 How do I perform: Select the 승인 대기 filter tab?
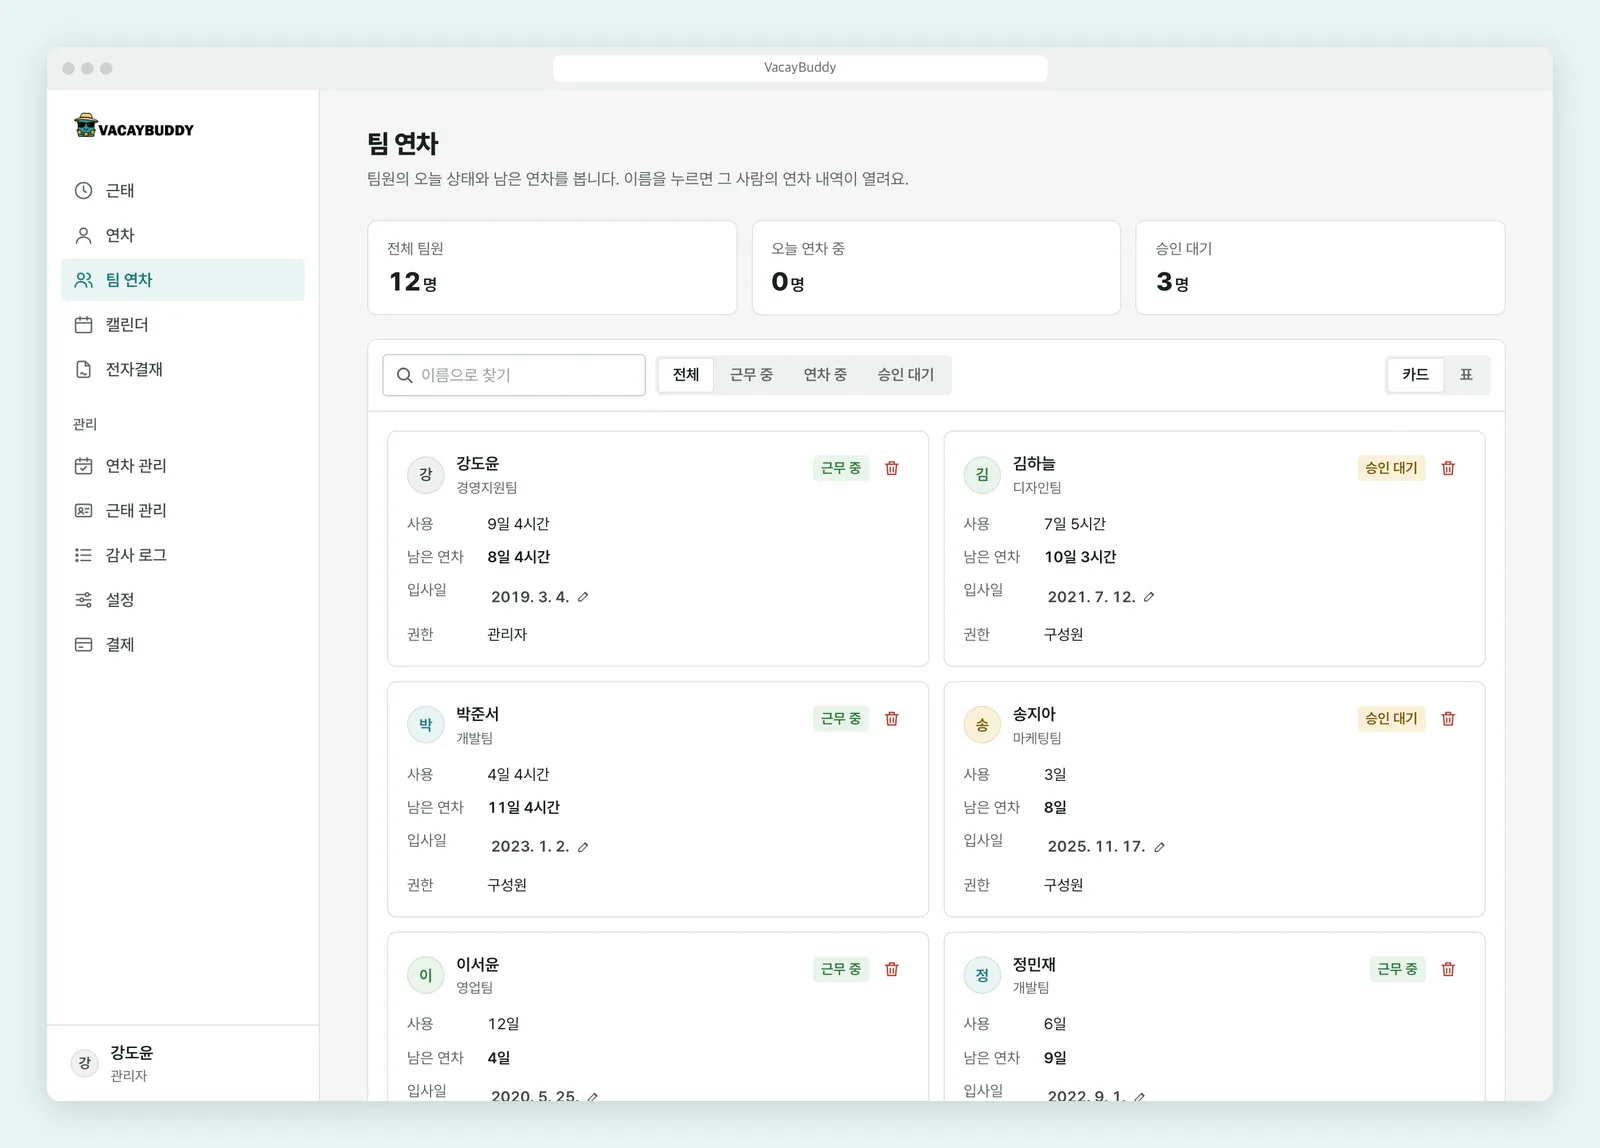[x=906, y=375]
